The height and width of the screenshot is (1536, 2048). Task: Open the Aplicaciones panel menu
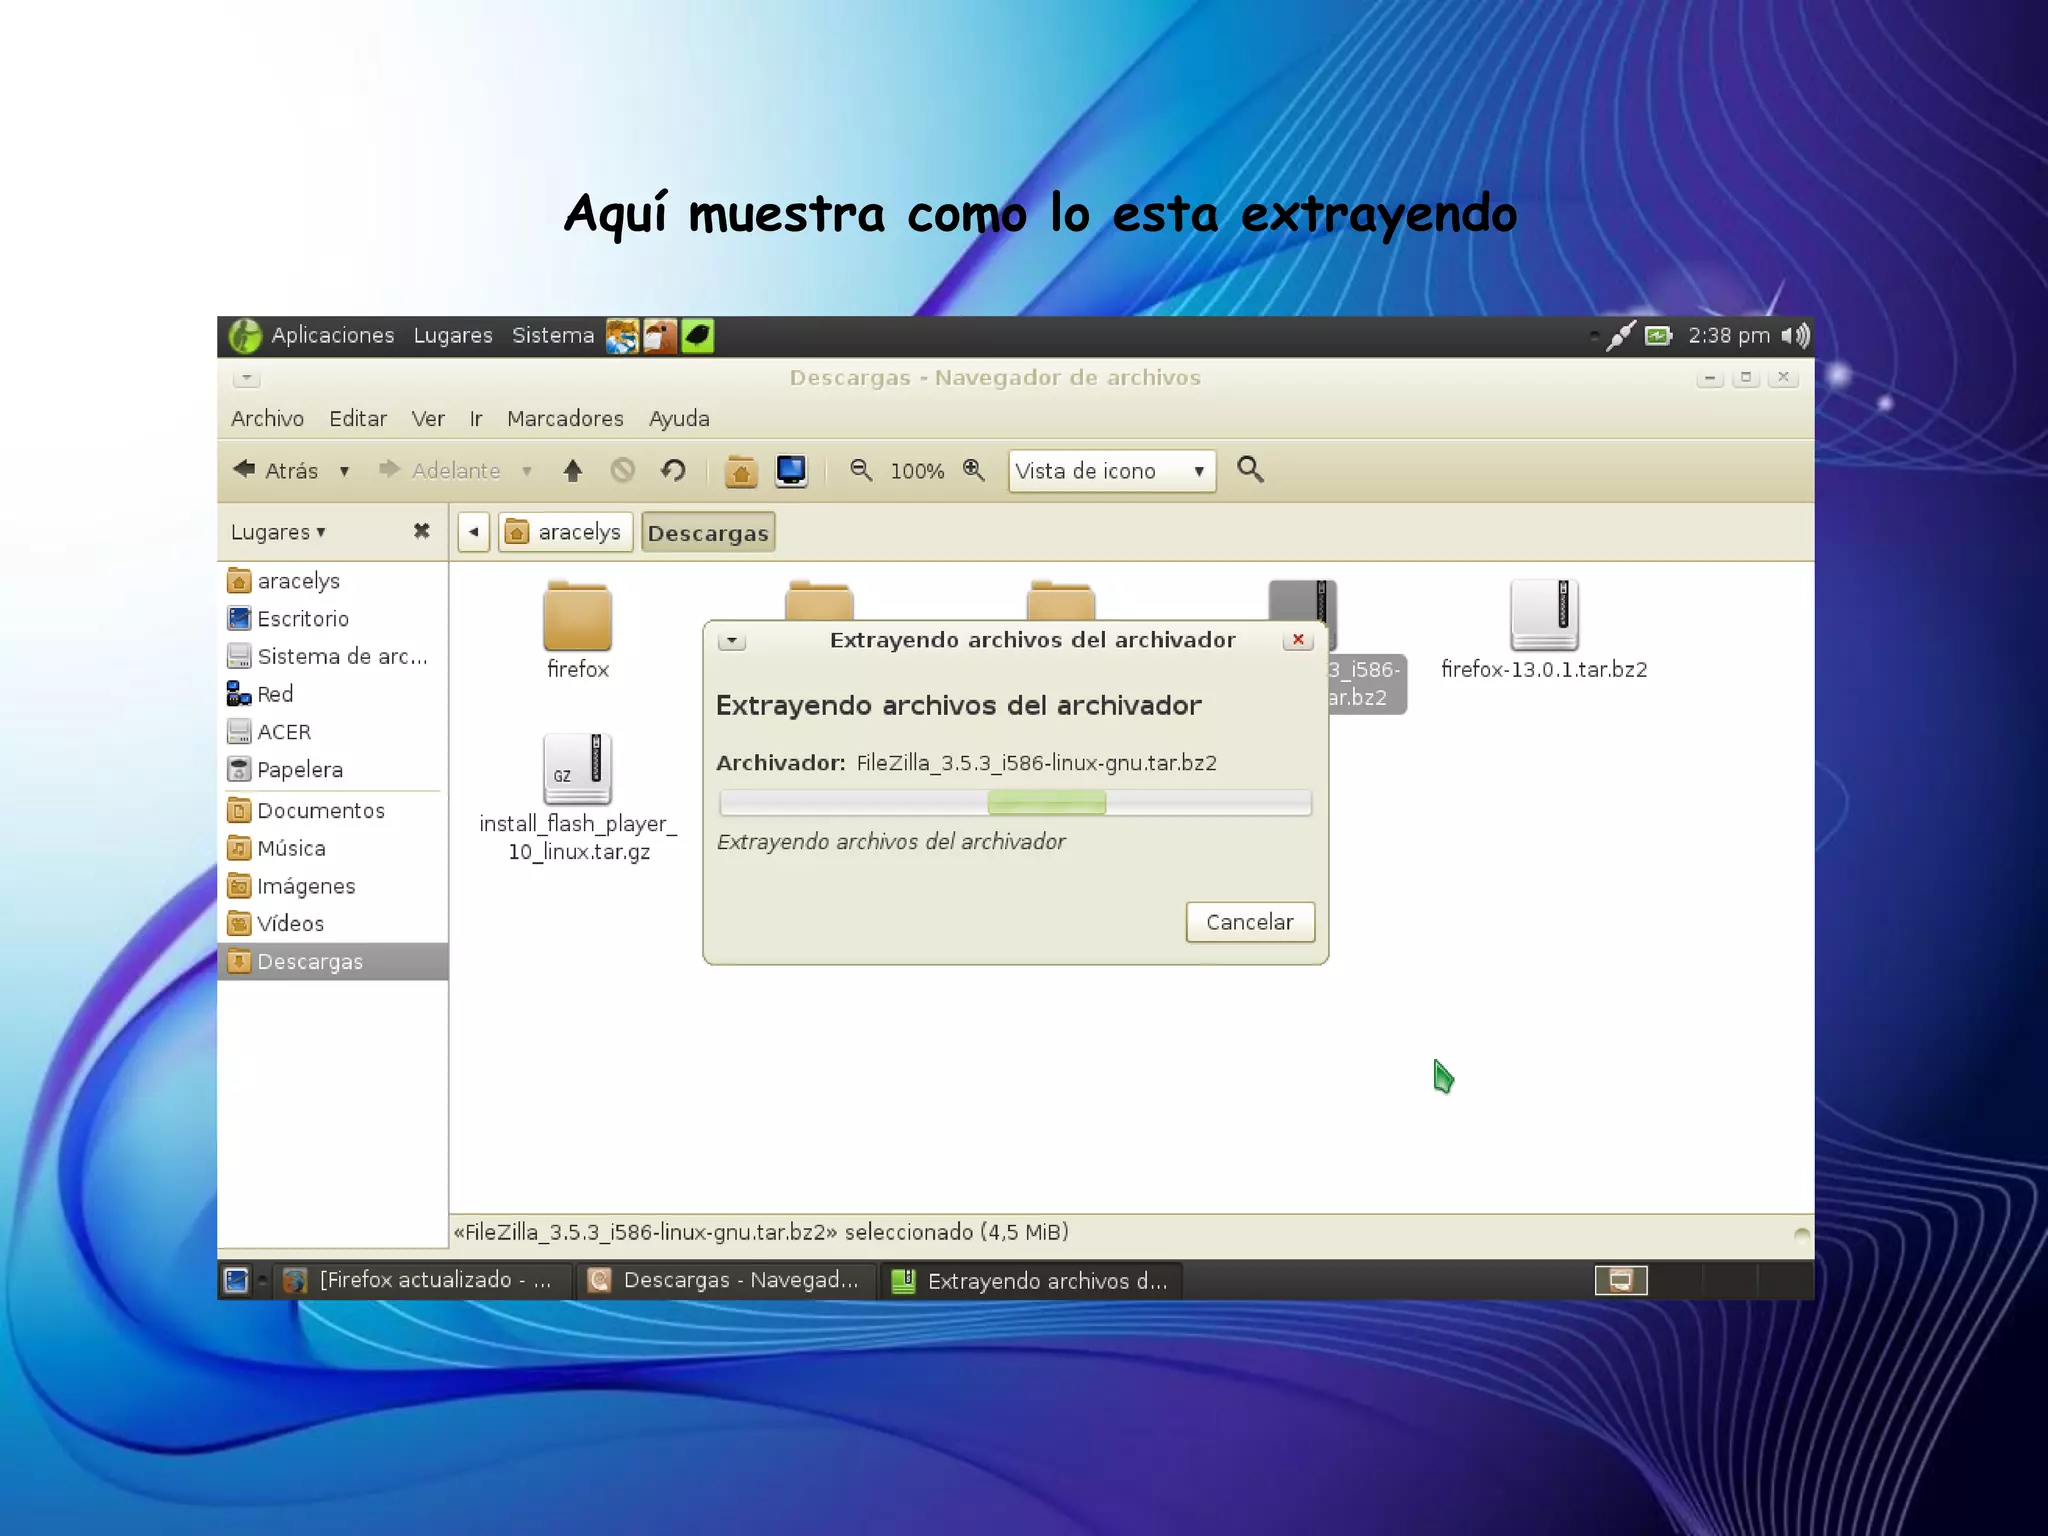(332, 336)
